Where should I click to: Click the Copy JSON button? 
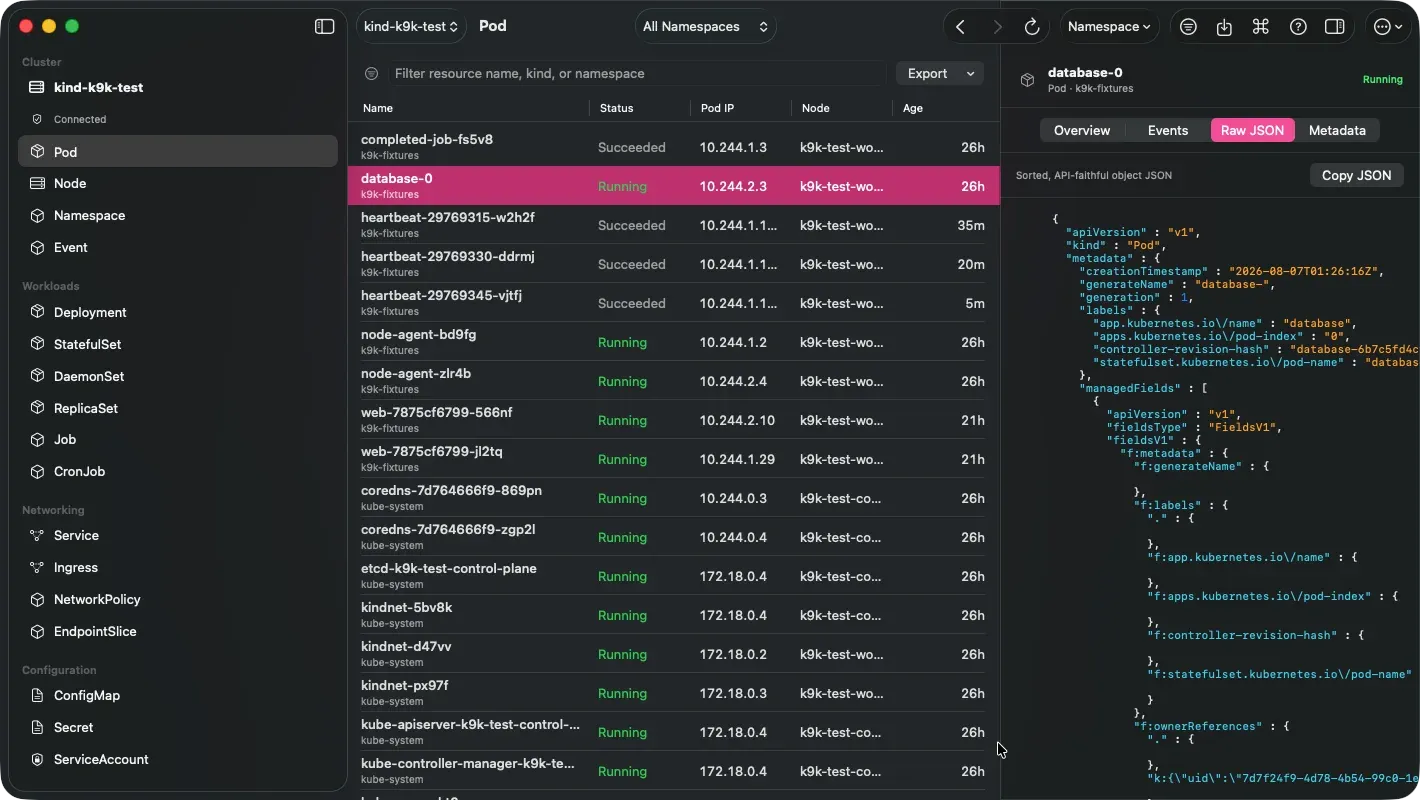point(1357,175)
